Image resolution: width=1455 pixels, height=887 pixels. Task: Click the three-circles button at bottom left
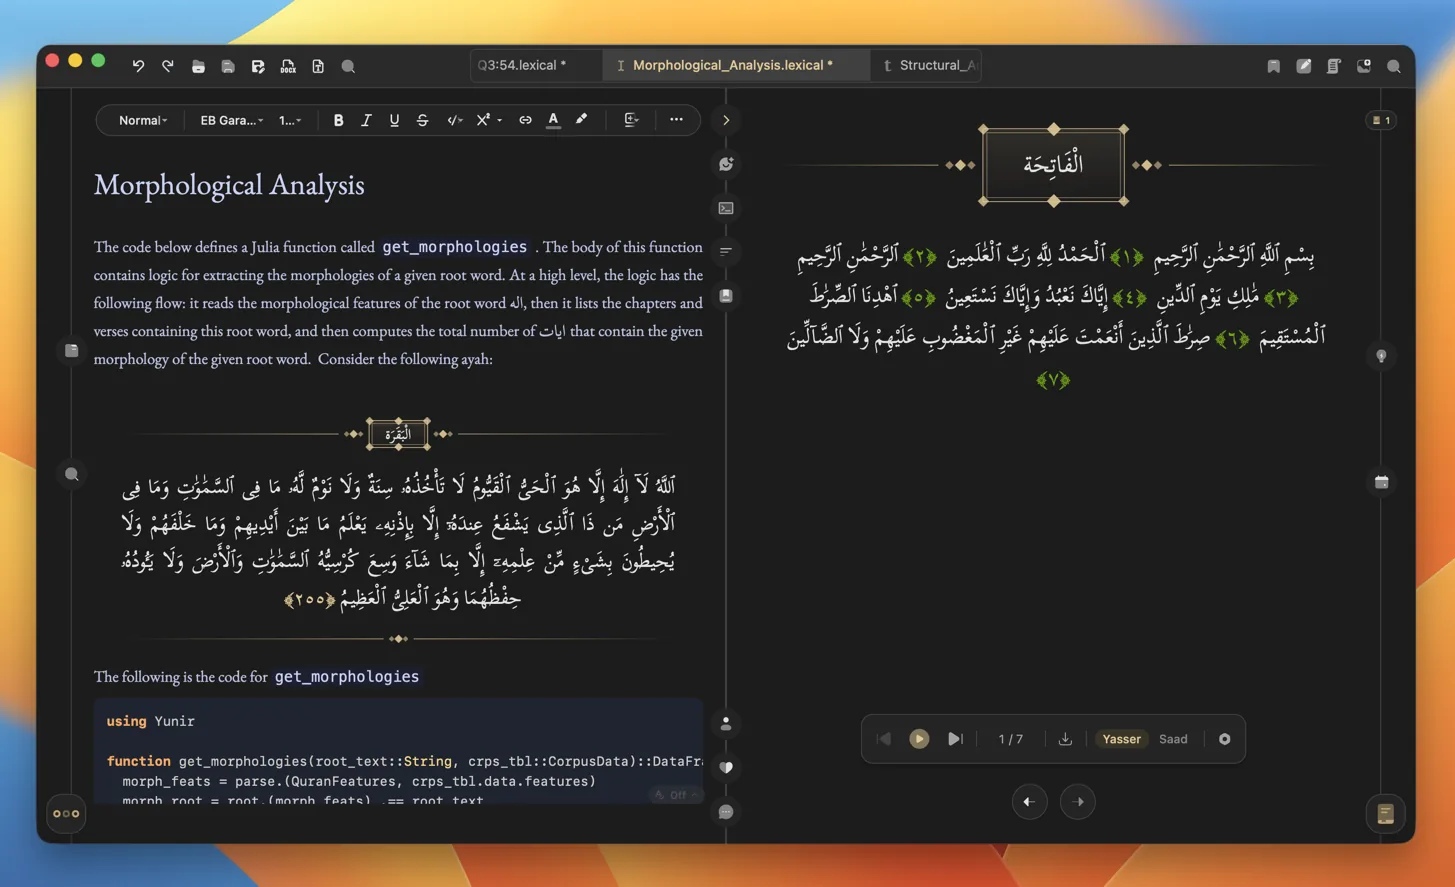coord(66,814)
